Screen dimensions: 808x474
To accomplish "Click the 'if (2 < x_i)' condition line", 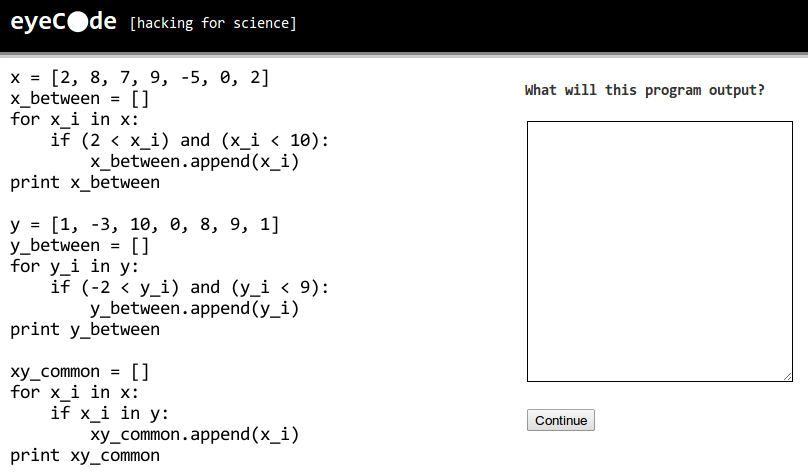I will pyautogui.click(x=189, y=140).
